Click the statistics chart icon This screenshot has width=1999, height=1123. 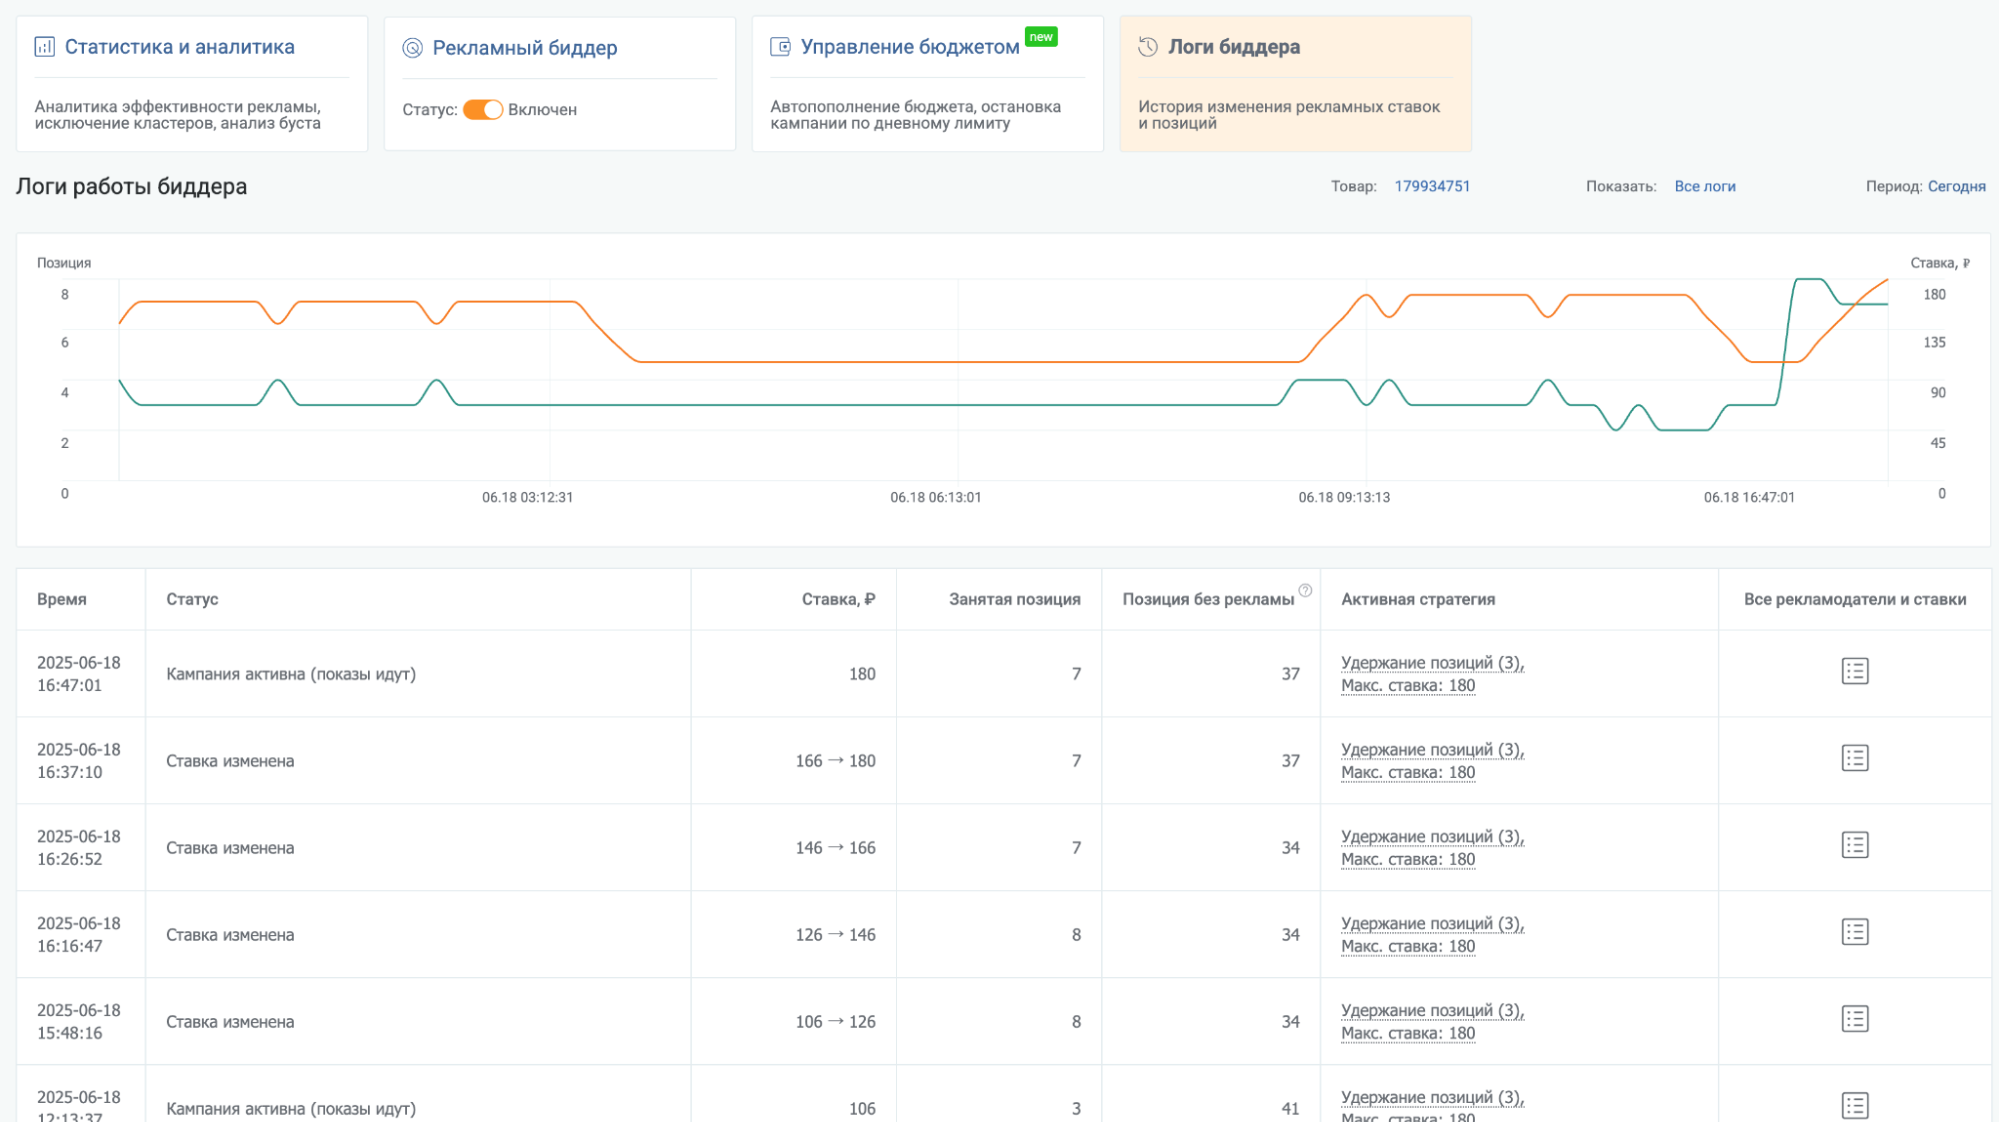coord(44,47)
